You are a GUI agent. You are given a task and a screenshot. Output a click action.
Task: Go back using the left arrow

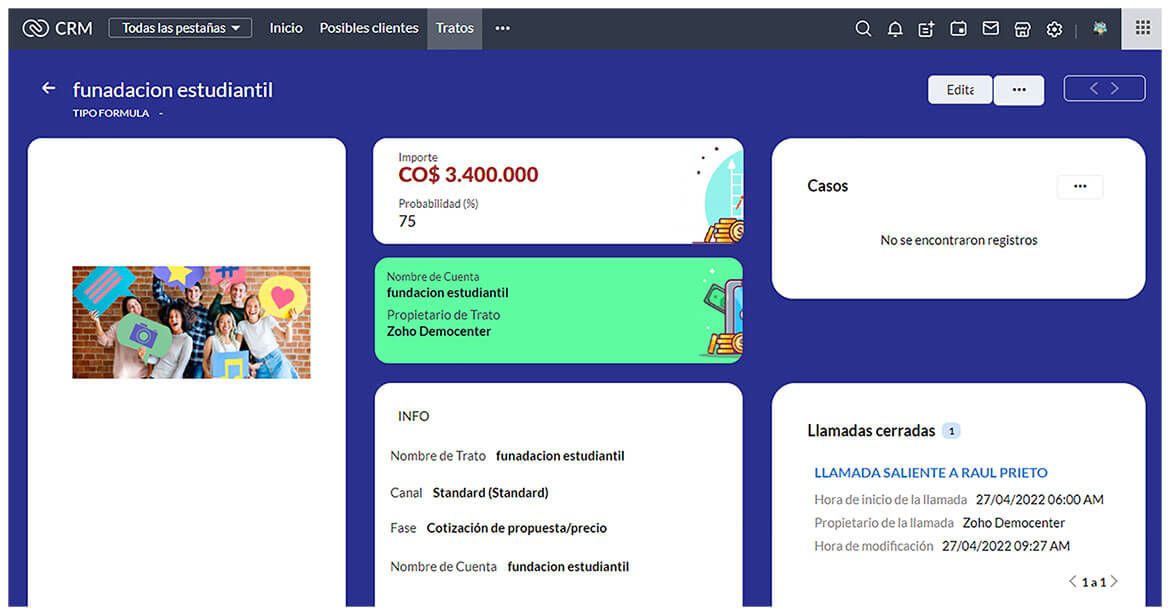pyautogui.click(x=49, y=88)
